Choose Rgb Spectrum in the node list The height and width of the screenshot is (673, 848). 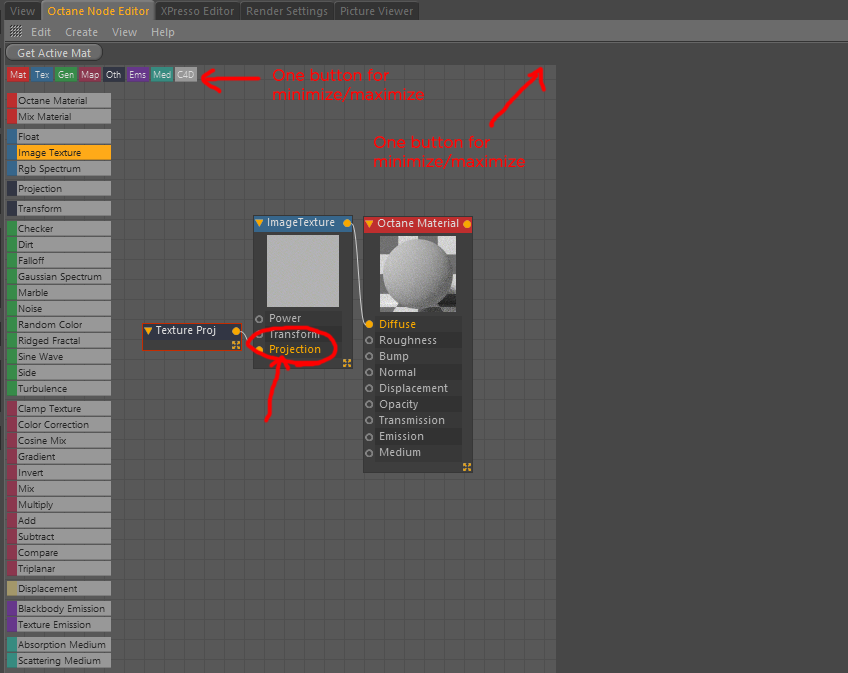[x=59, y=169]
